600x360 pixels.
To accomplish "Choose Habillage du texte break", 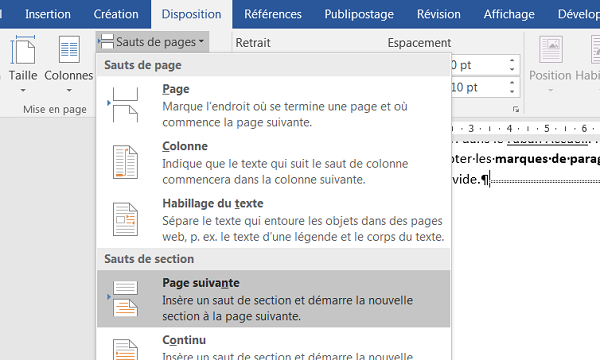I will [273, 219].
